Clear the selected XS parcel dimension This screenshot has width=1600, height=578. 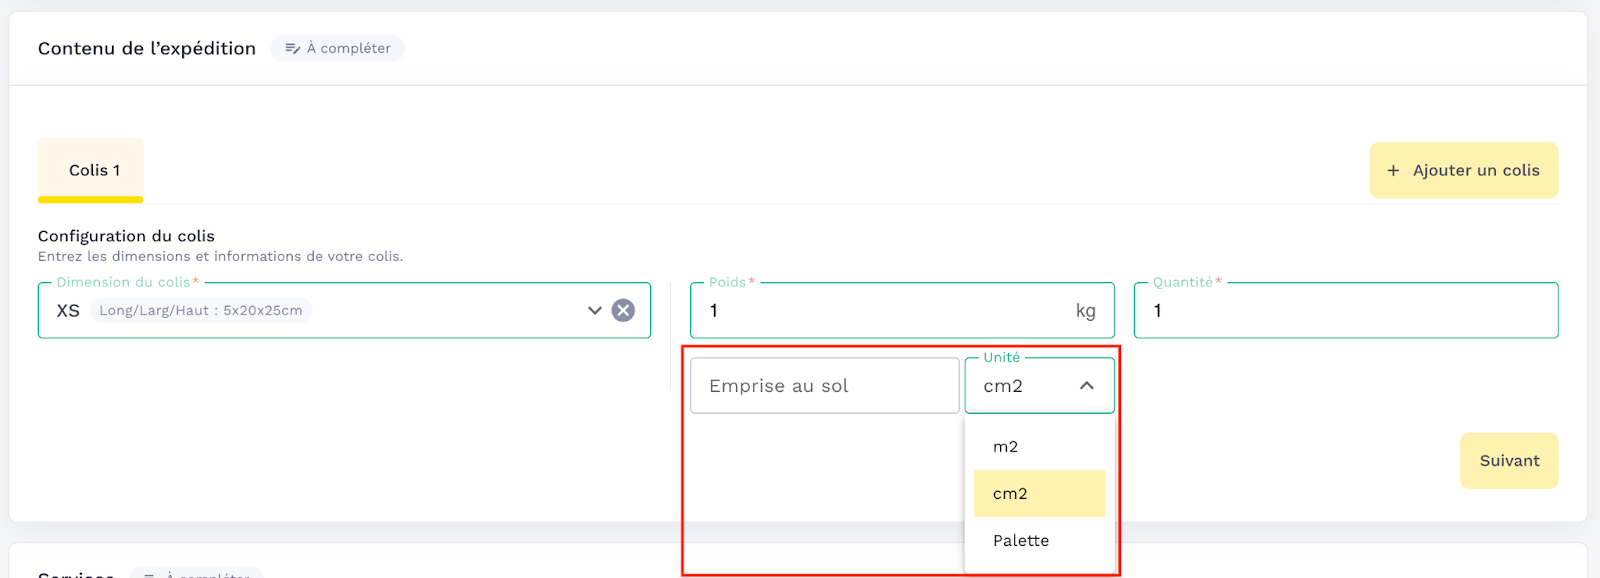coord(623,310)
